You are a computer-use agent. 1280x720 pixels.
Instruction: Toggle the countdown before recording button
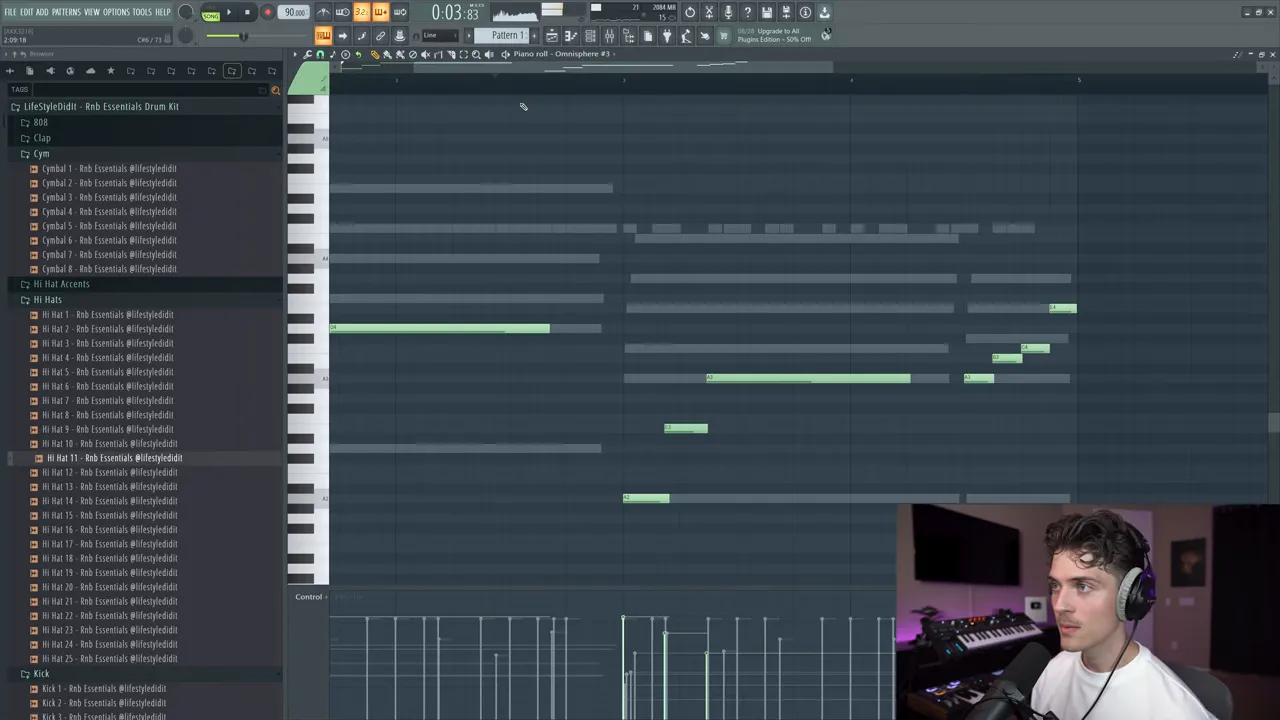click(x=361, y=13)
